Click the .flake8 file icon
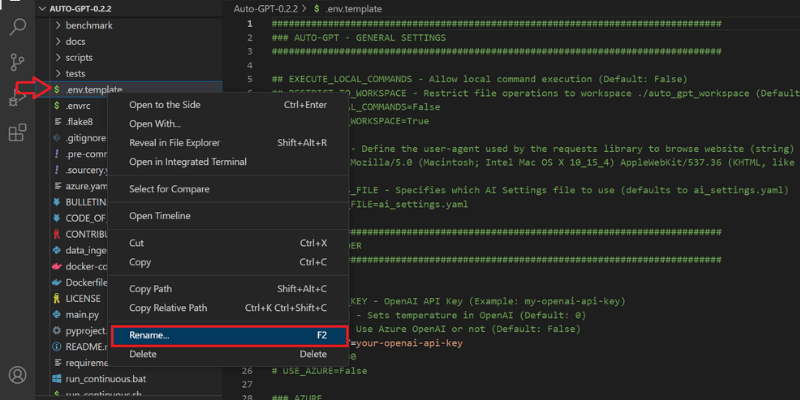The height and width of the screenshot is (400, 800). tap(57, 122)
